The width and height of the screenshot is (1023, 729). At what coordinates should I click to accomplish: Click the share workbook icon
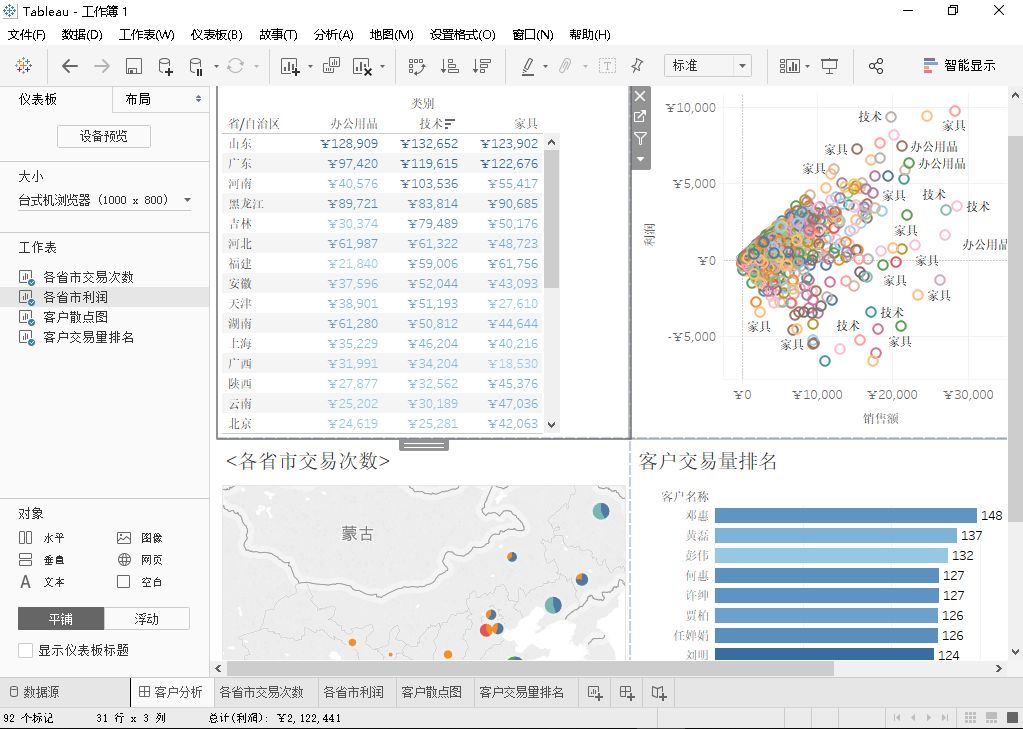[876, 66]
